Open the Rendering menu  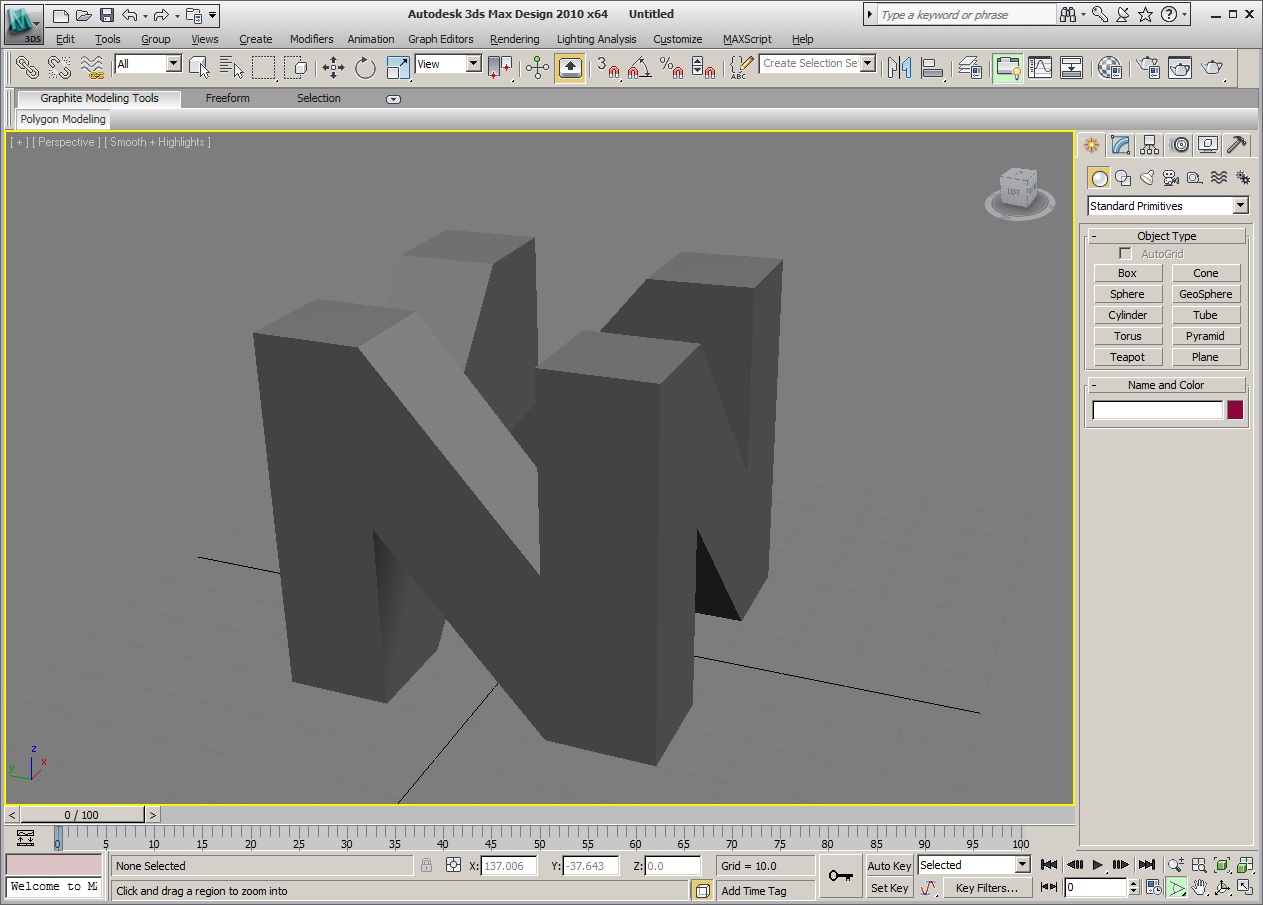pyautogui.click(x=514, y=39)
